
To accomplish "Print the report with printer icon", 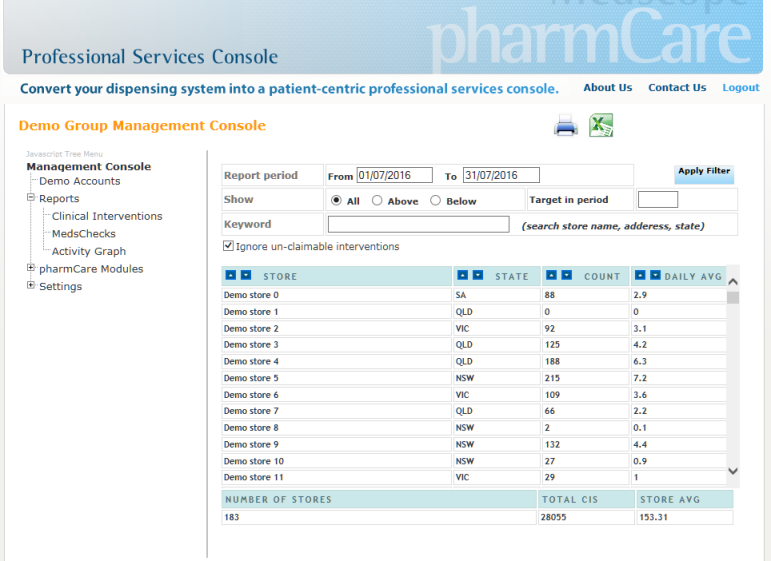I will coord(565,125).
